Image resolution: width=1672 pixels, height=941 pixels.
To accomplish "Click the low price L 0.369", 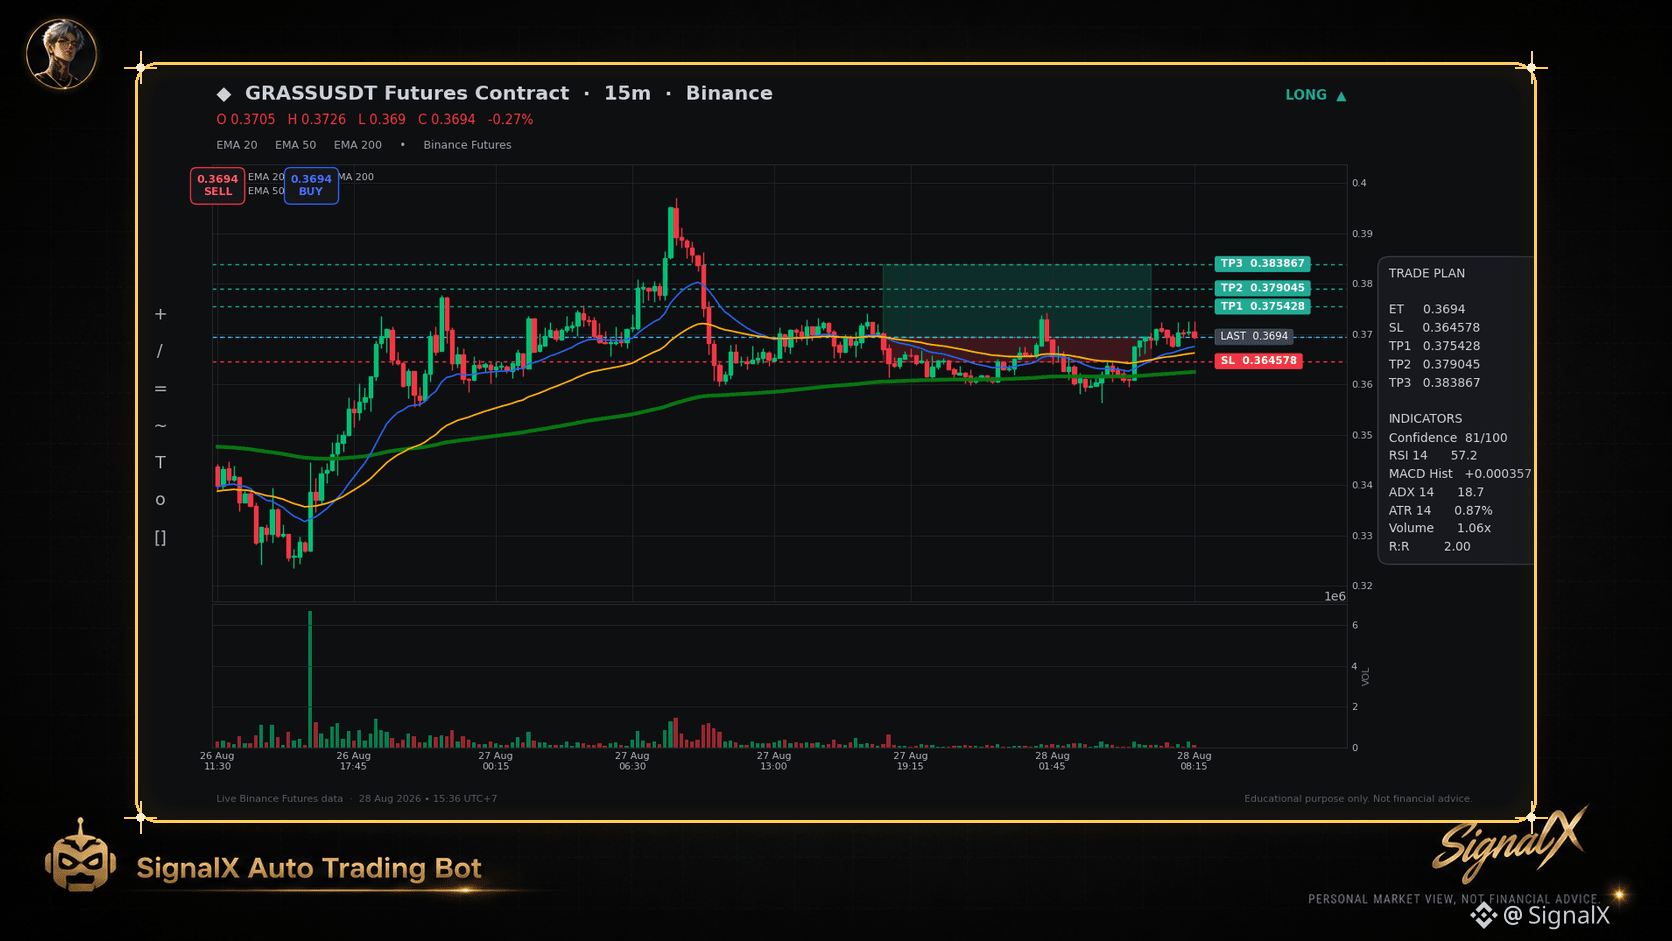I will [x=382, y=119].
